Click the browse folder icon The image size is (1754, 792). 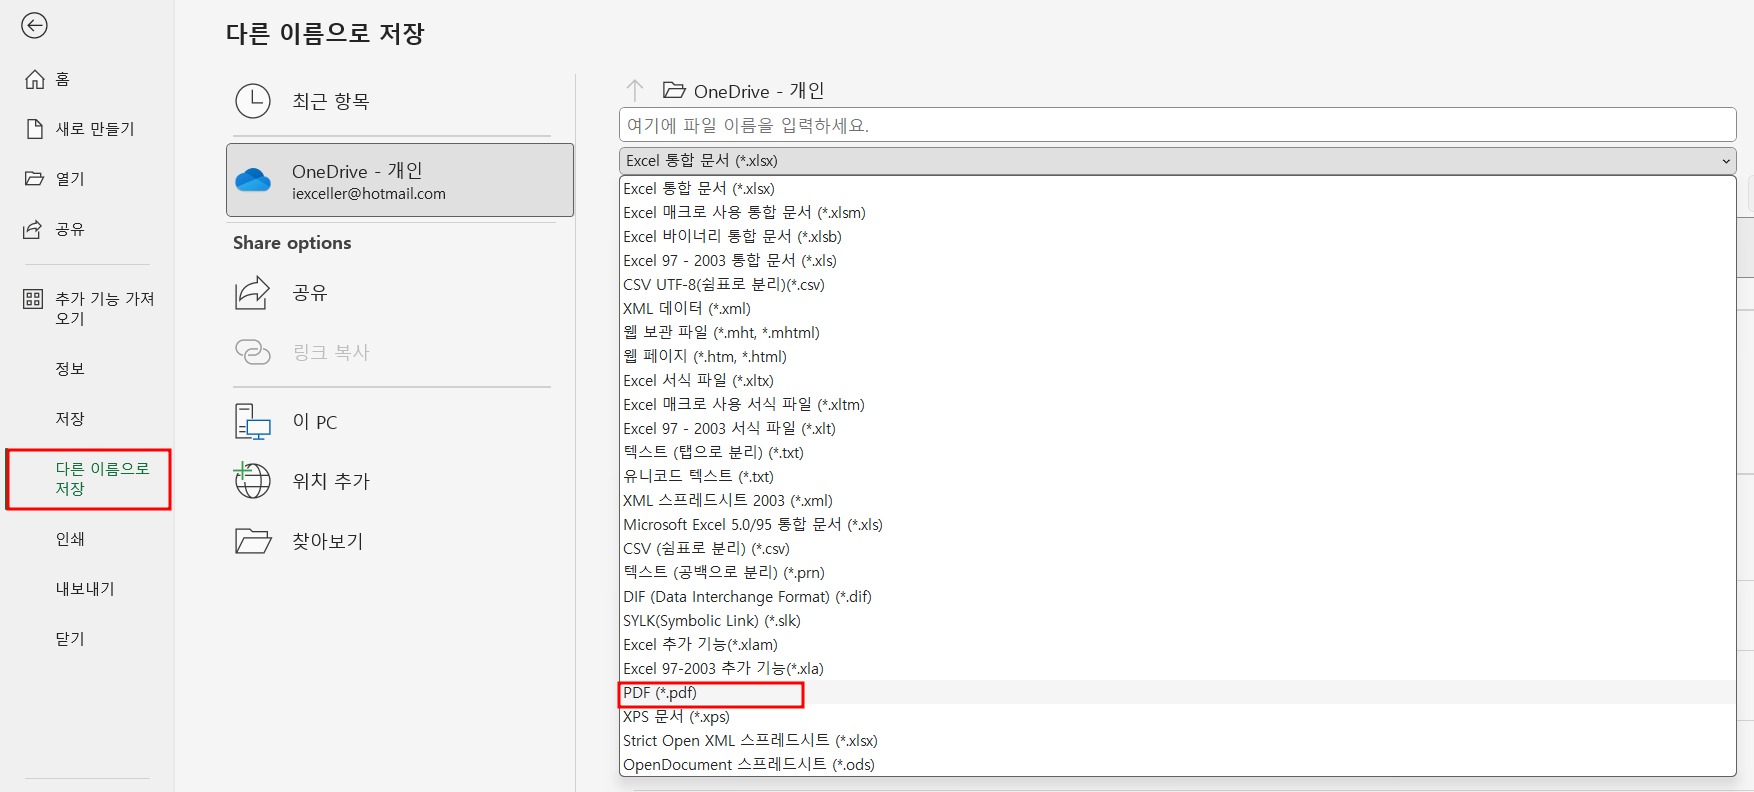[x=253, y=541]
